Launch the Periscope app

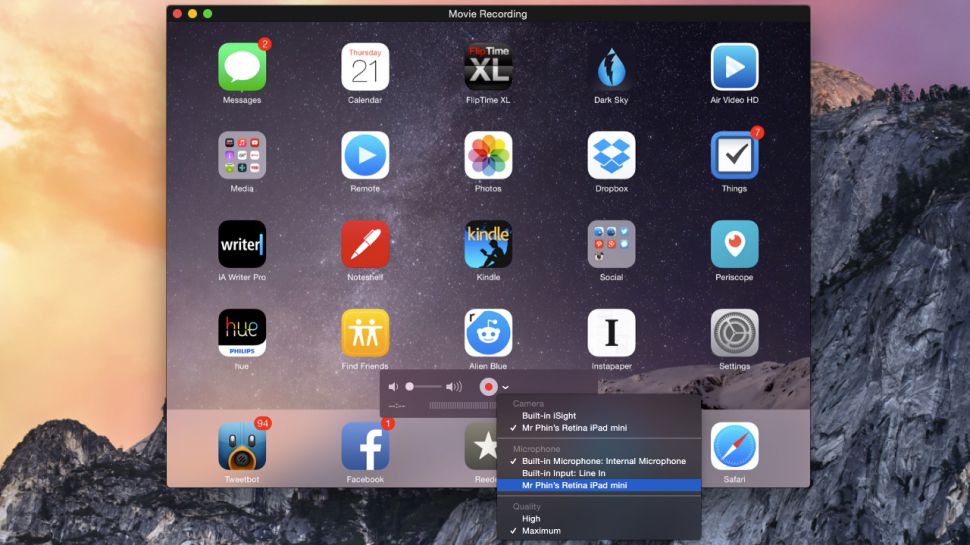pyautogui.click(x=734, y=244)
